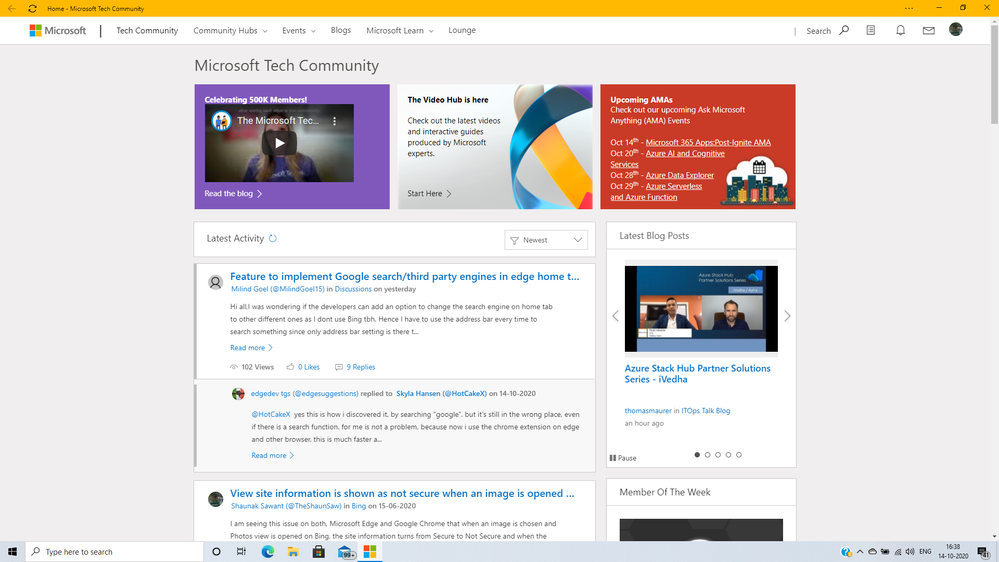Open the user profile avatar in header

tap(956, 29)
